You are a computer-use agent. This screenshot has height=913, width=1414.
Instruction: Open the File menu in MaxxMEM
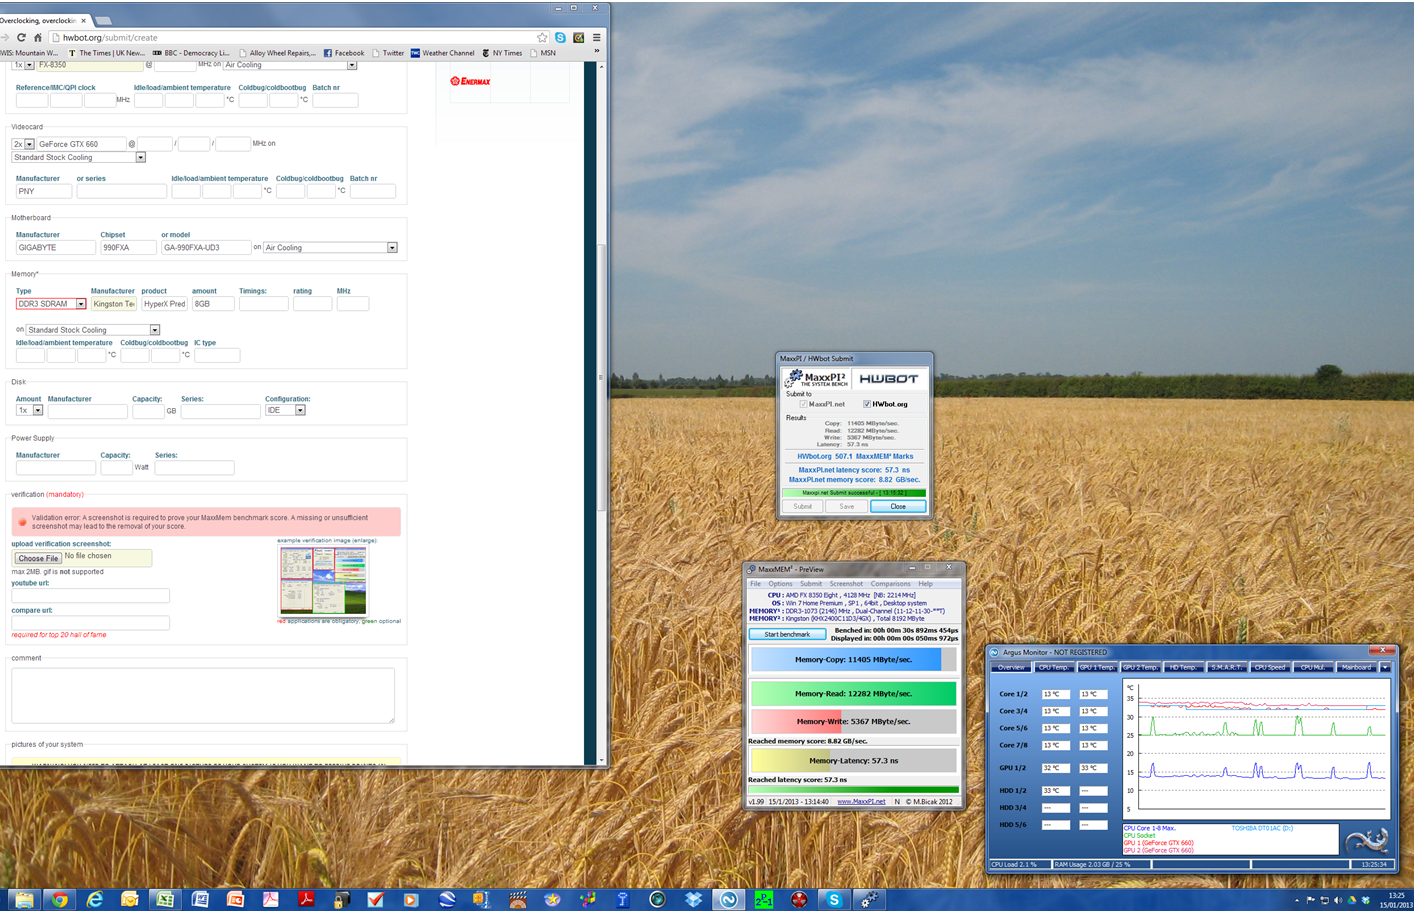pyautogui.click(x=756, y=584)
